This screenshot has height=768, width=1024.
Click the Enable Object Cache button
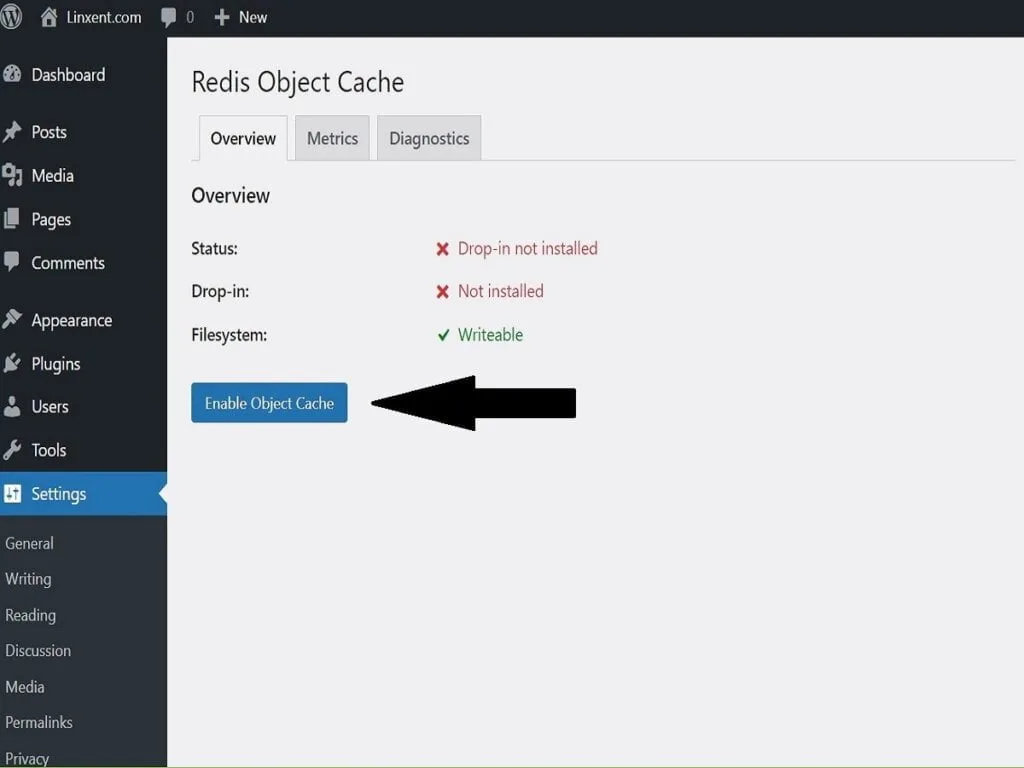(x=269, y=403)
